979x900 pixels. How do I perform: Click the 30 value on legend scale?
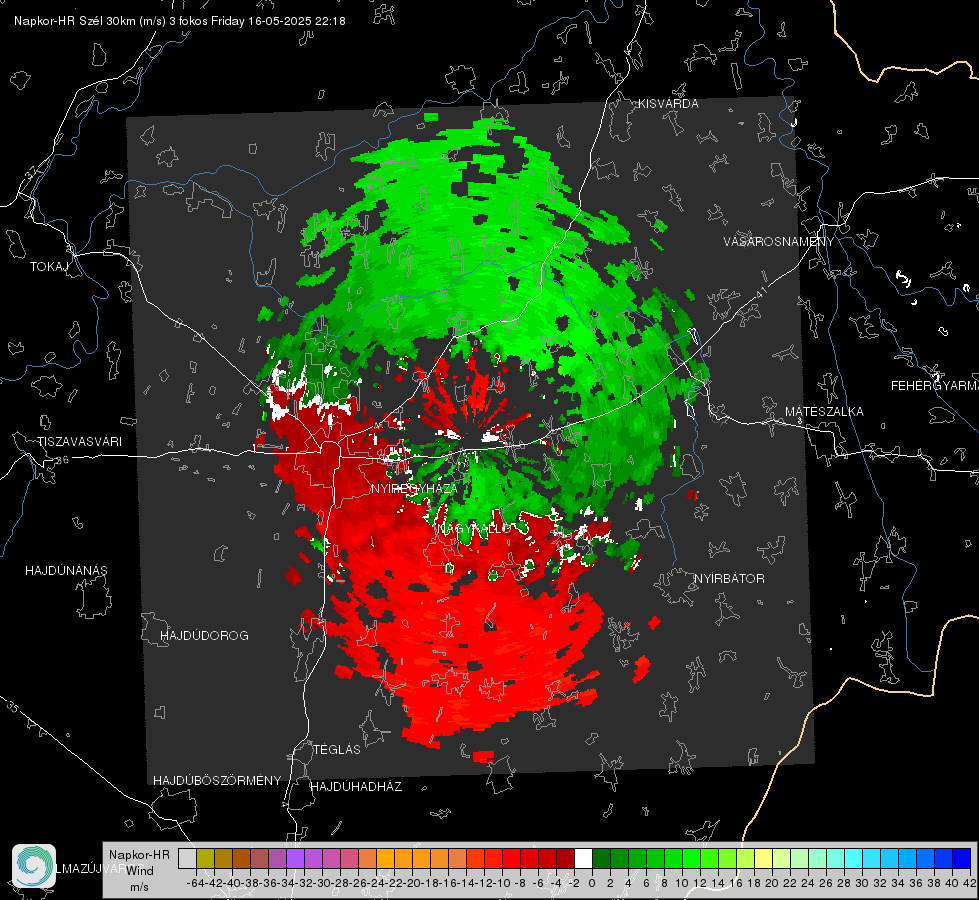pos(862,883)
